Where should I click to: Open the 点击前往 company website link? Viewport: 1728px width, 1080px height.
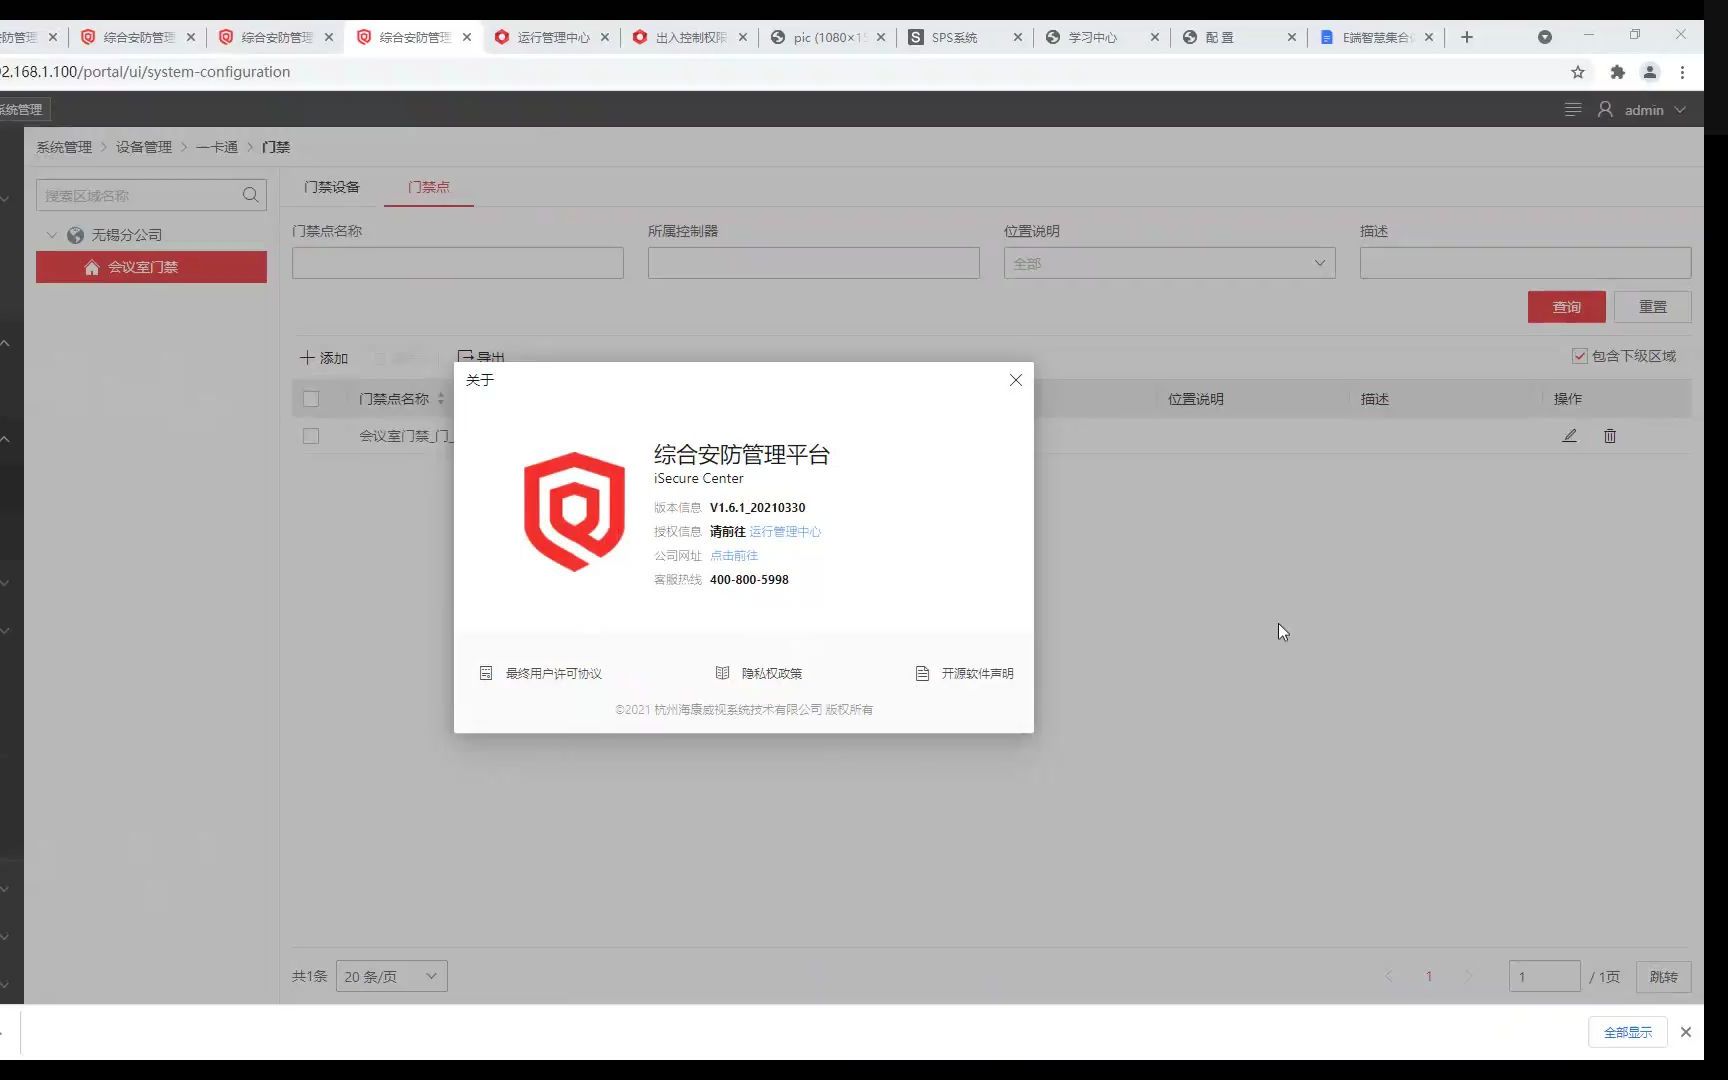pos(734,556)
